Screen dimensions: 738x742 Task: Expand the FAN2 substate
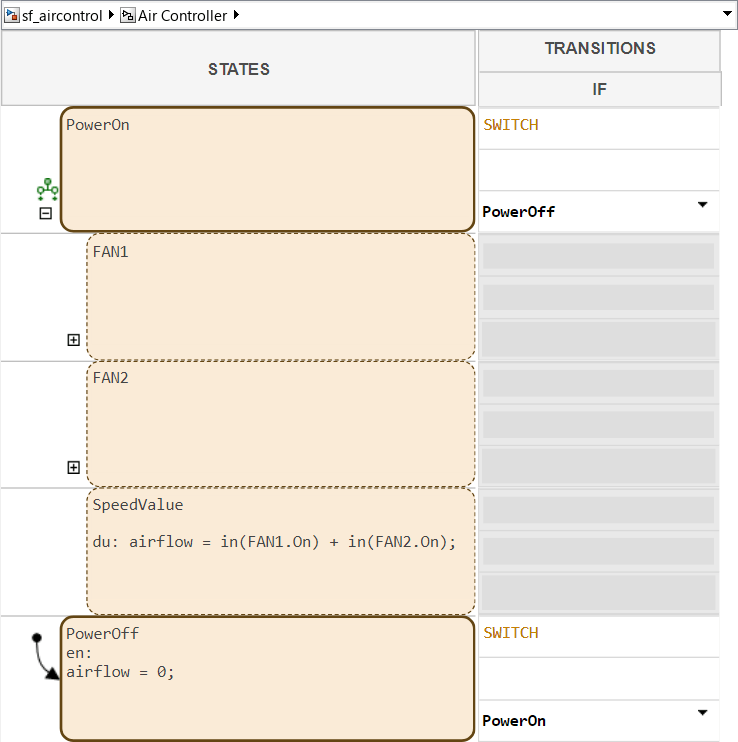click(x=73, y=467)
